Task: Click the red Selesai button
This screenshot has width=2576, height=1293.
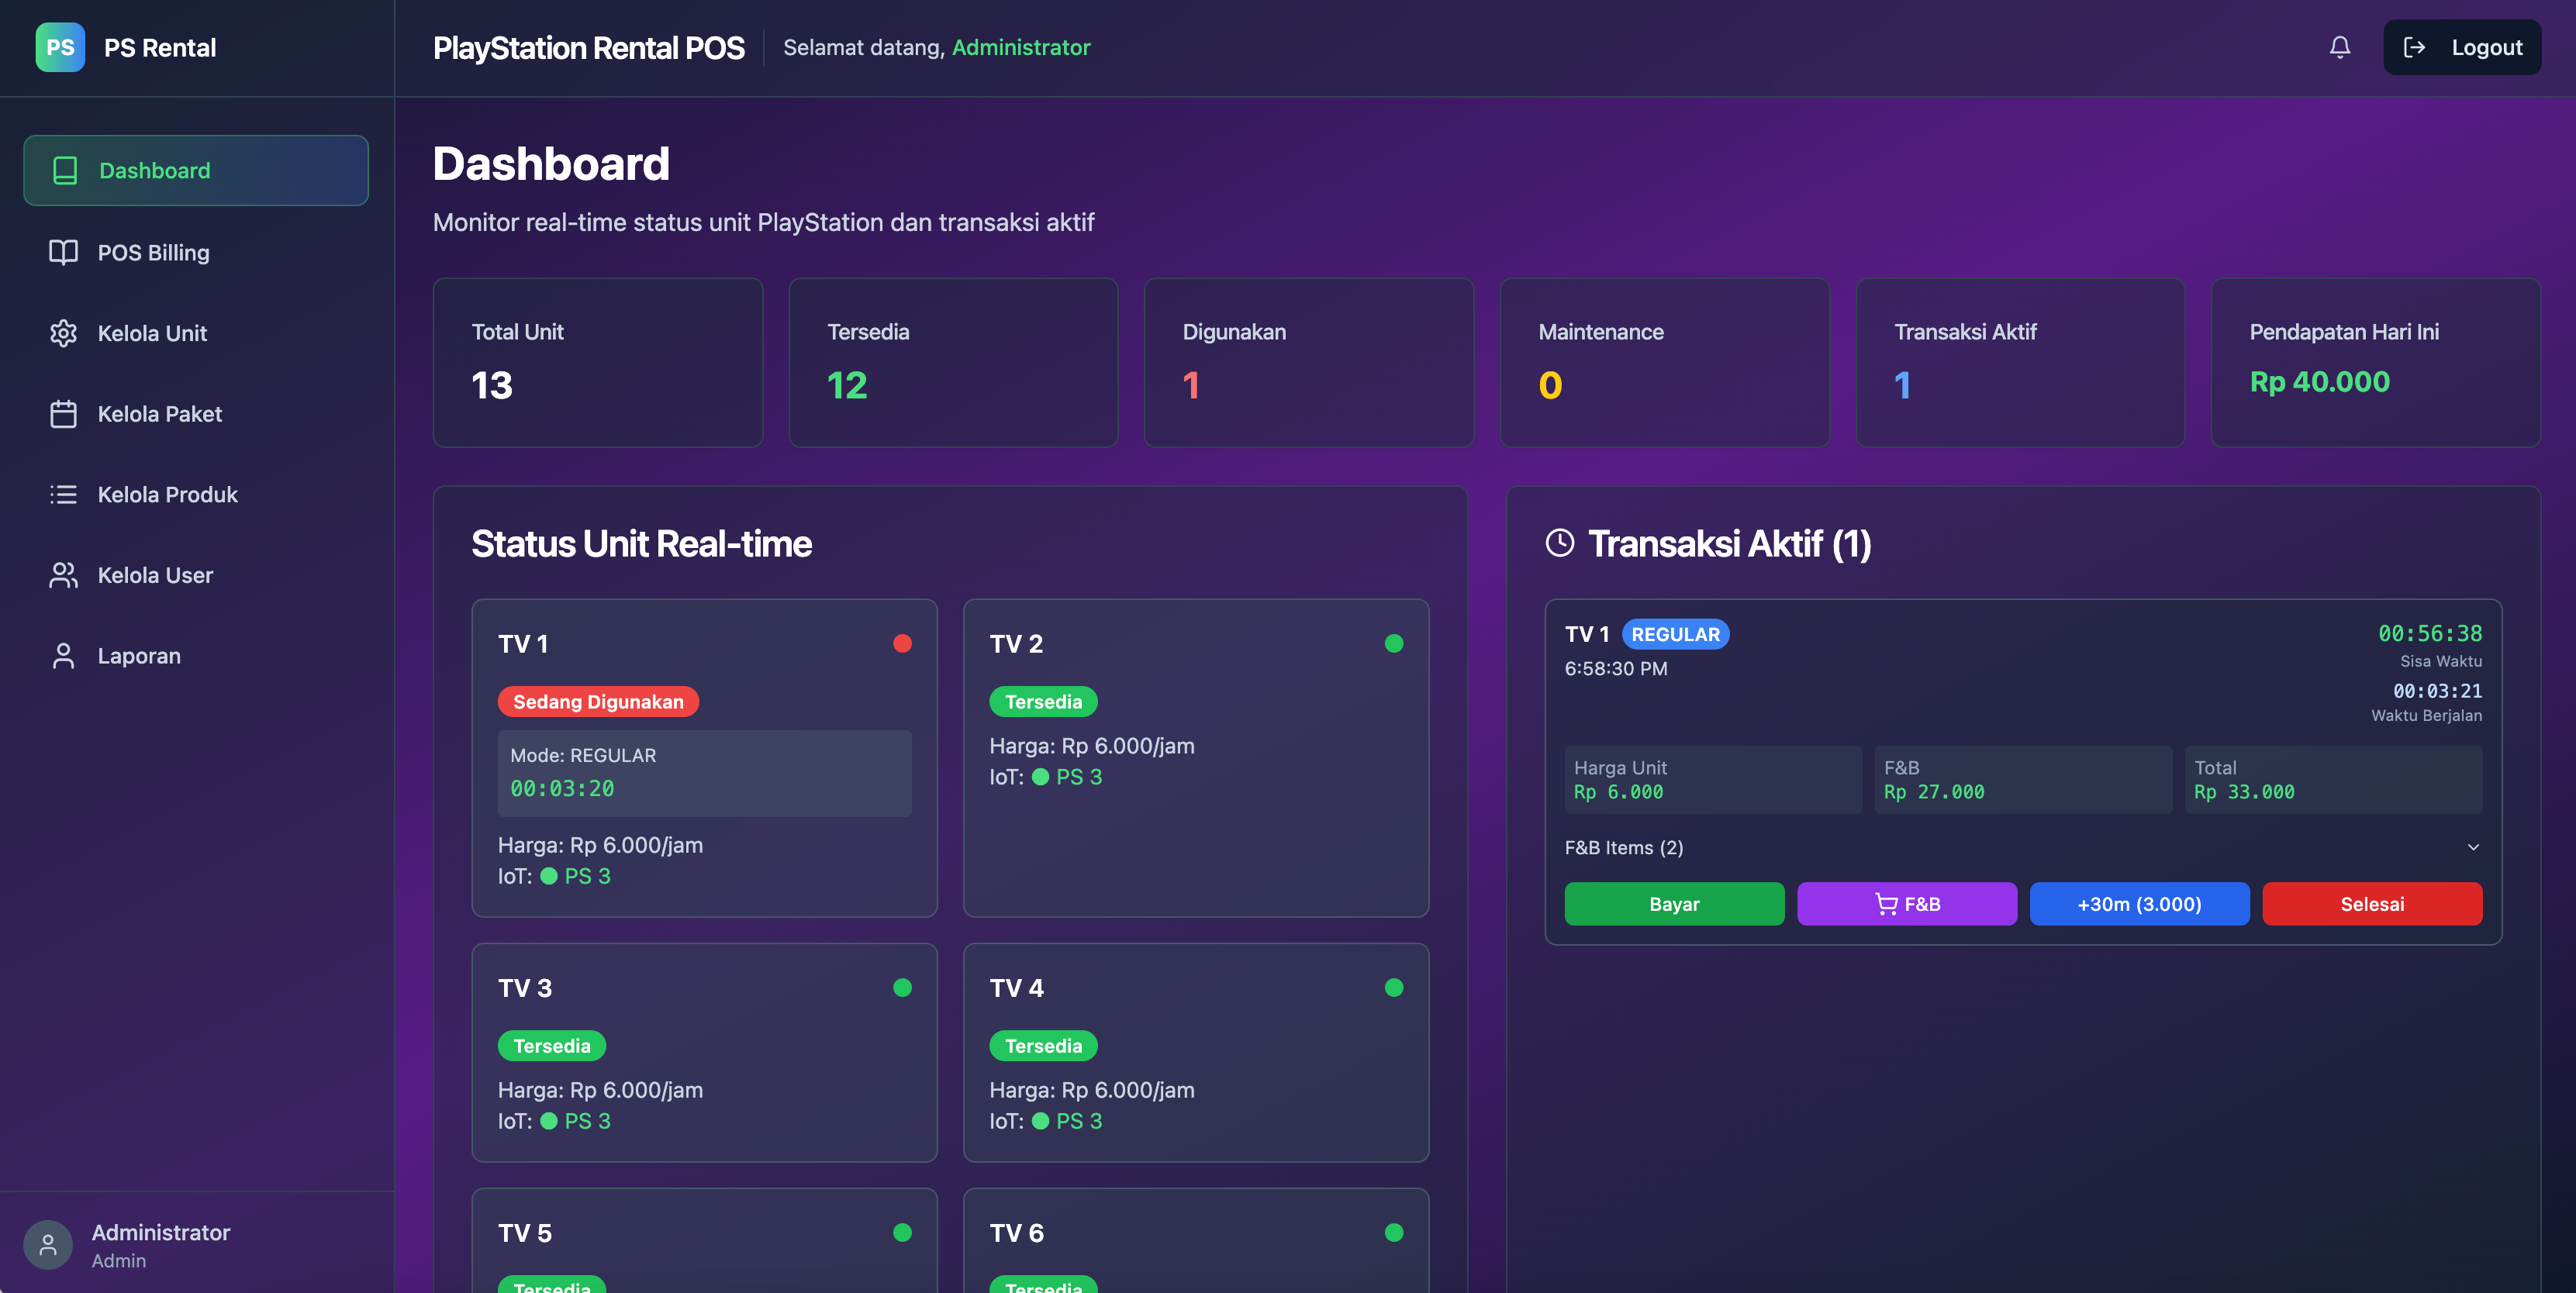Action: pos(2372,904)
